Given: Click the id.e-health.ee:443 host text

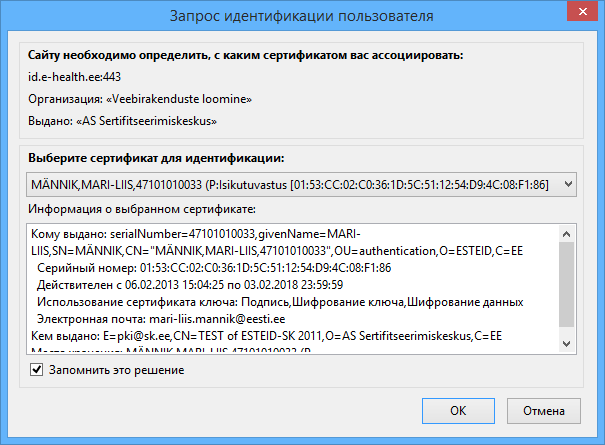Looking at the screenshot, I should tap(74, 77).
